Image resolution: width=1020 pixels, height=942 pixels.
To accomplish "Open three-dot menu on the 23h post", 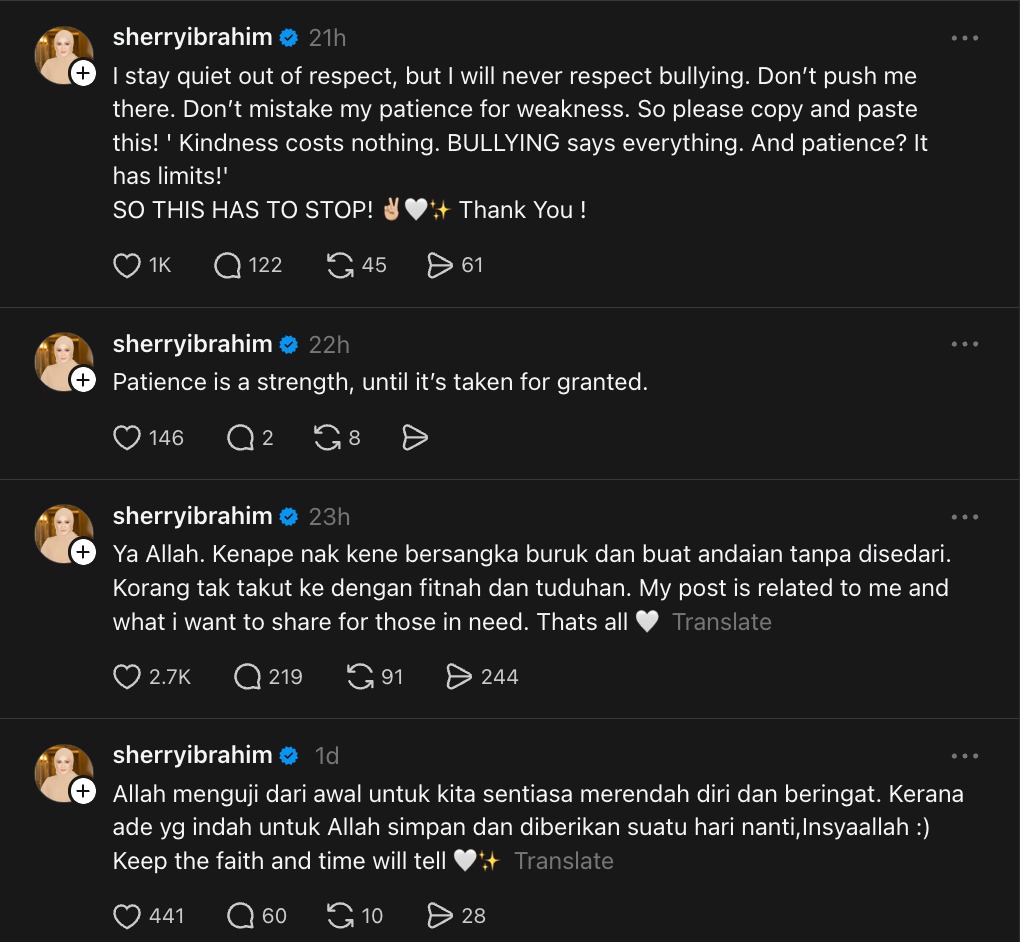I will 964,517.
